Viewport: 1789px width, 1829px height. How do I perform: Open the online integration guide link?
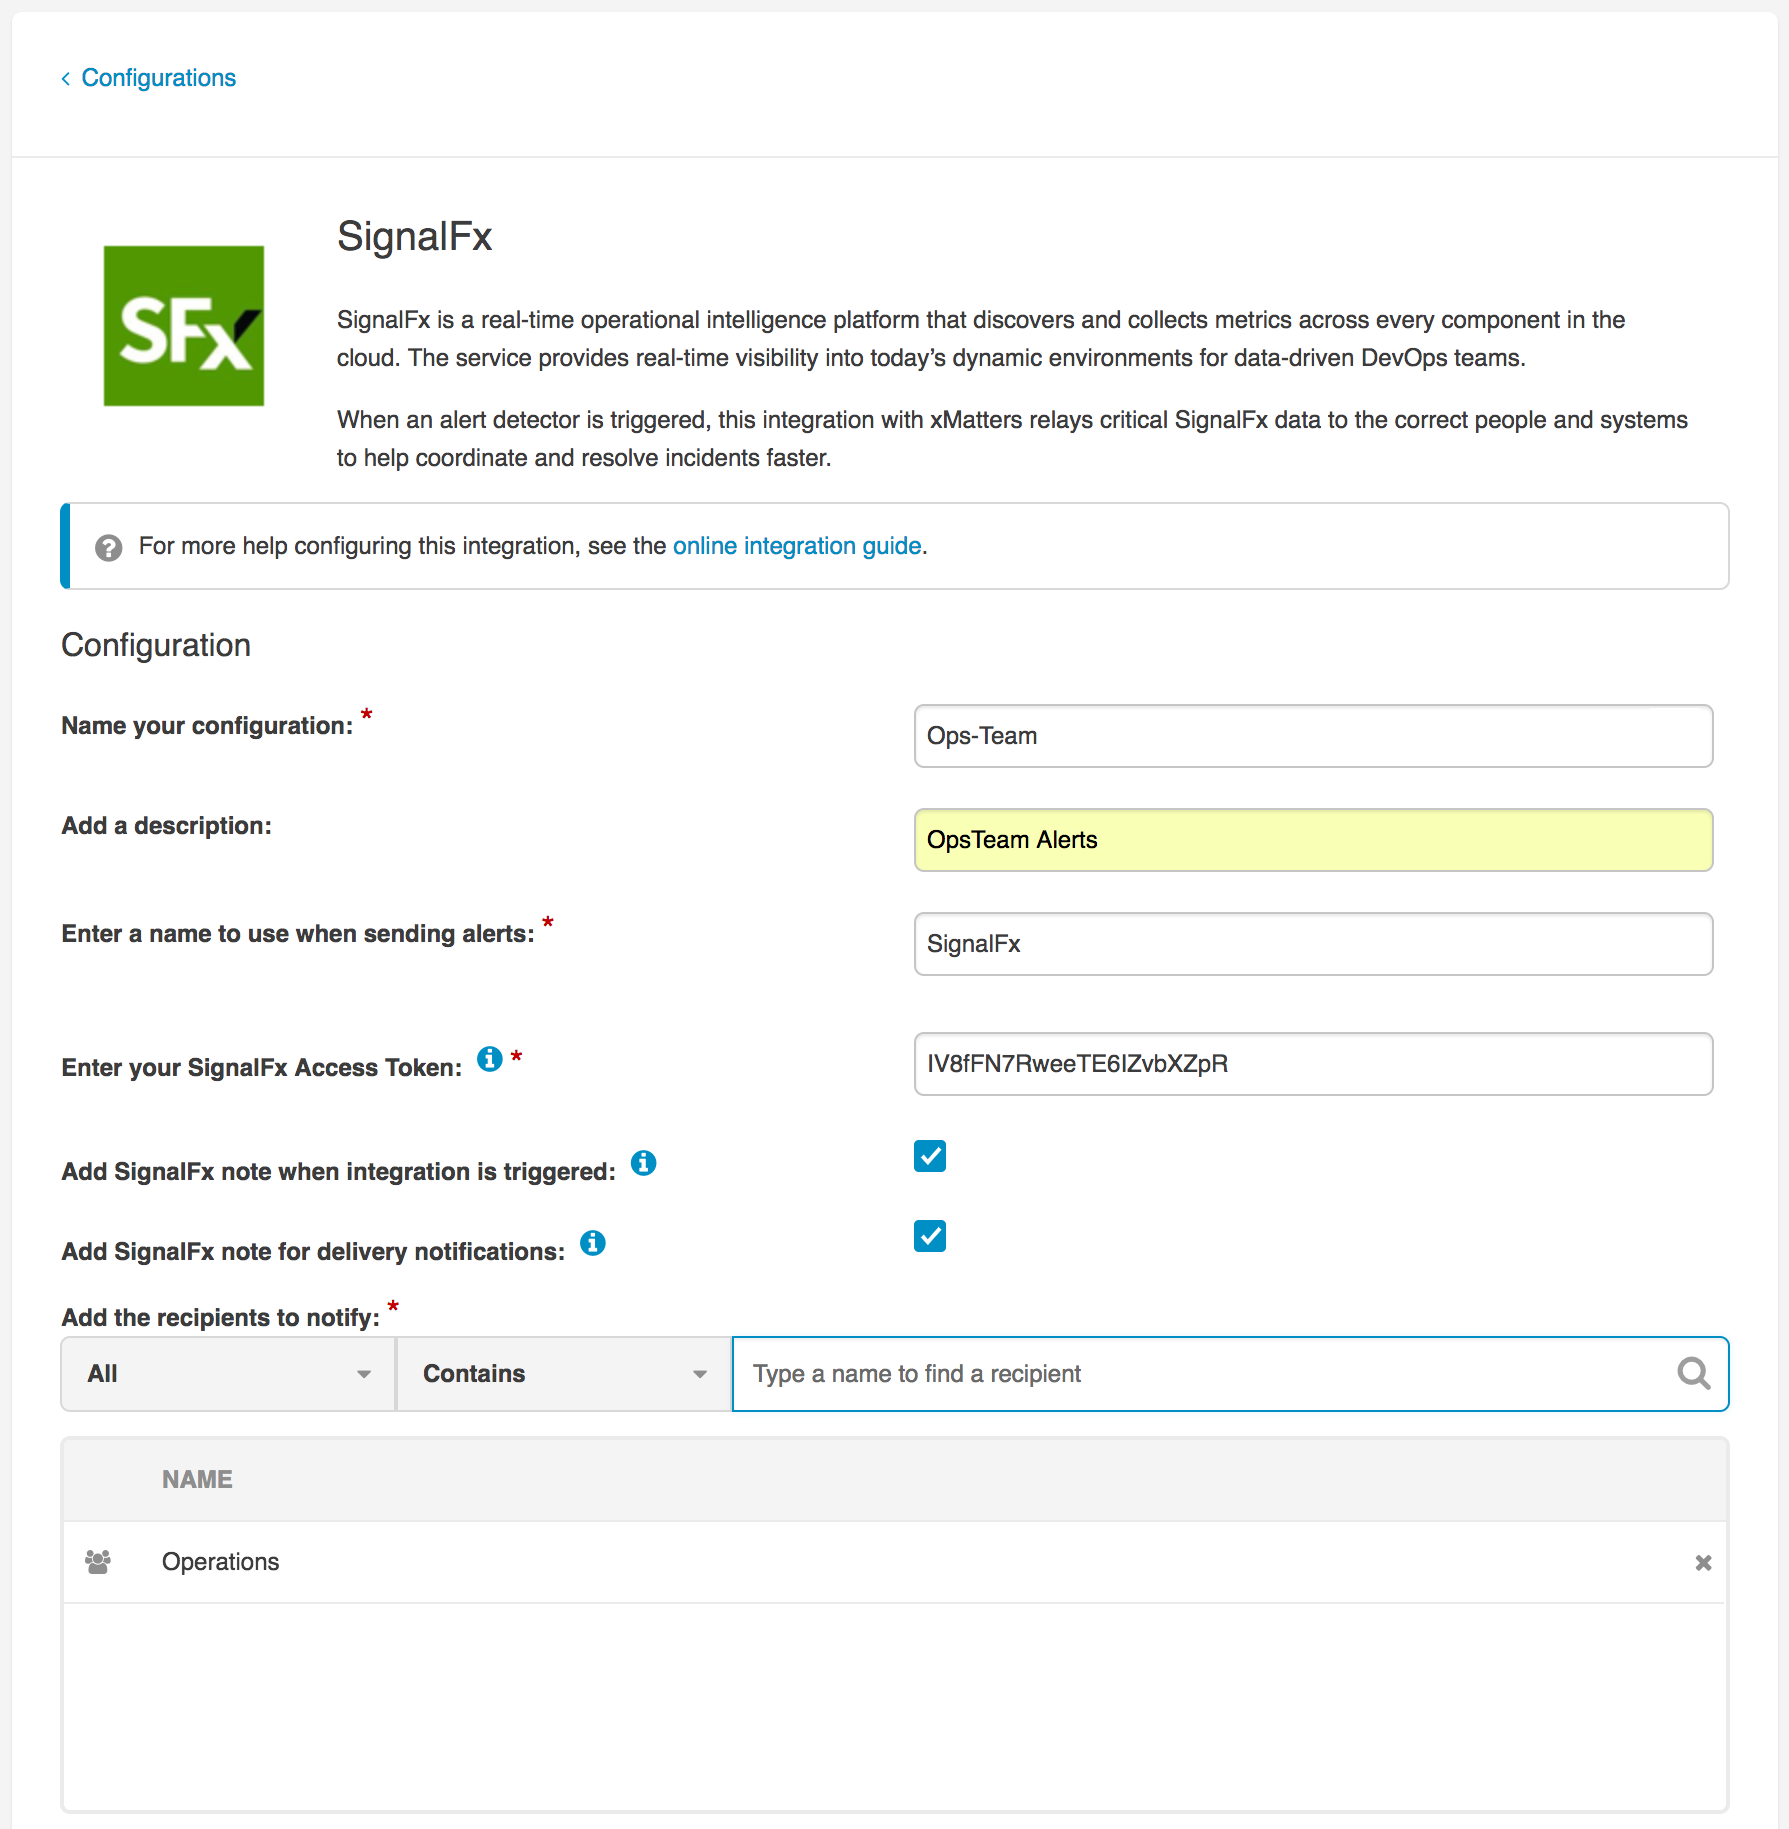point(797,546)
